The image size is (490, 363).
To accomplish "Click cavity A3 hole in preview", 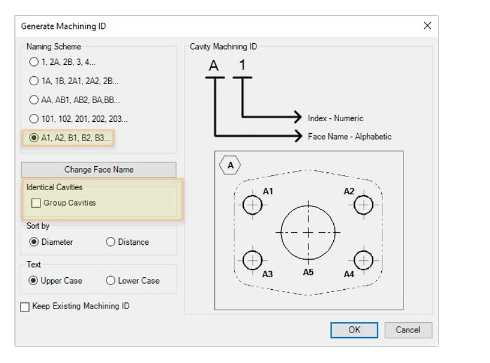I will point(252,260).
